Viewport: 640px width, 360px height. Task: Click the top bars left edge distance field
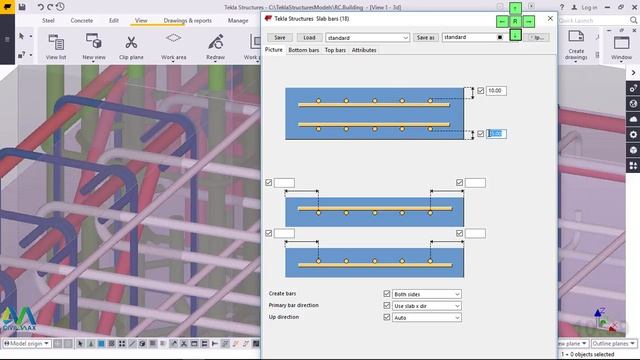click(x=284, y=182)
